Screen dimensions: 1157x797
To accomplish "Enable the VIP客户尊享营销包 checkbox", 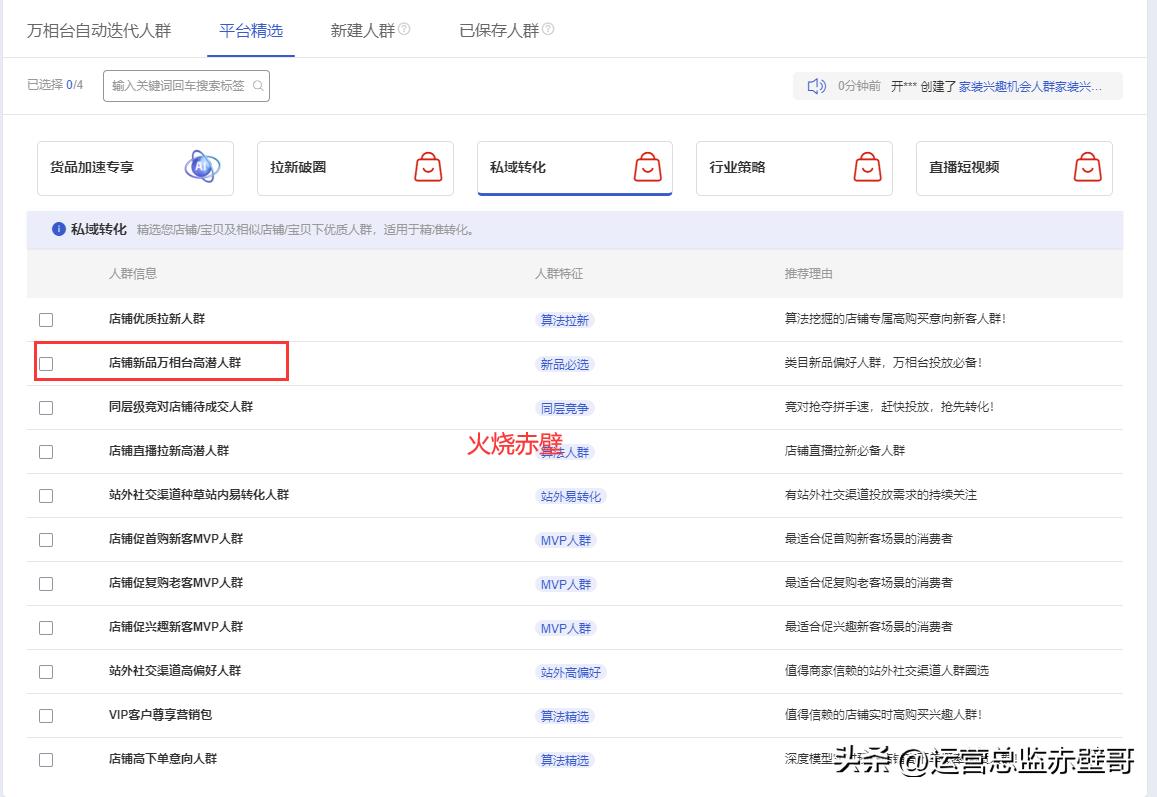I will [x=45, y=716].
